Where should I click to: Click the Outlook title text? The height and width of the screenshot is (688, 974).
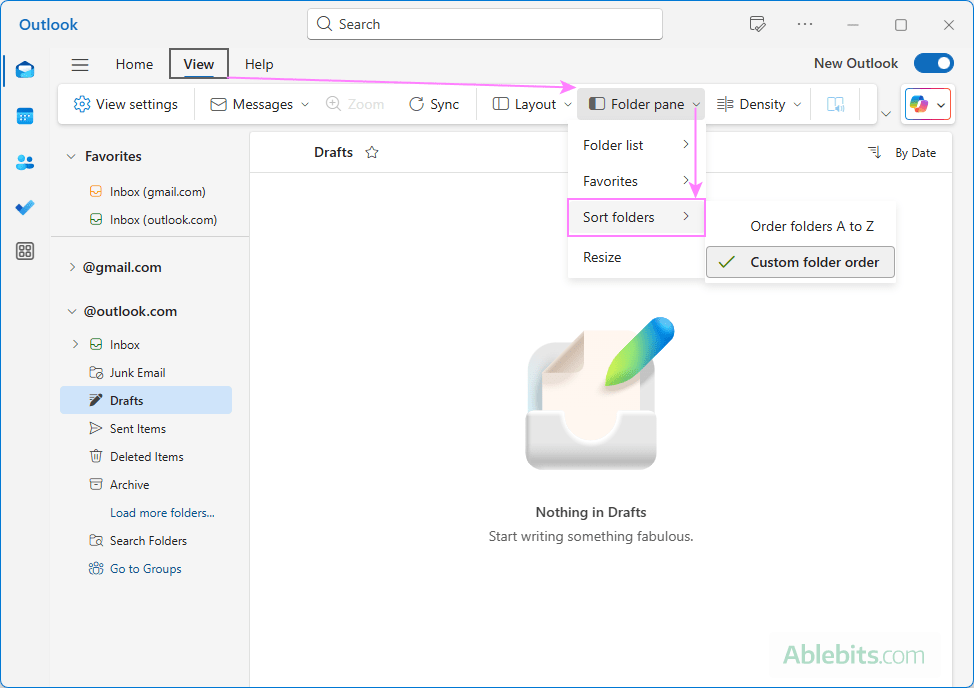pyautogui.click(x=48, y=24)
